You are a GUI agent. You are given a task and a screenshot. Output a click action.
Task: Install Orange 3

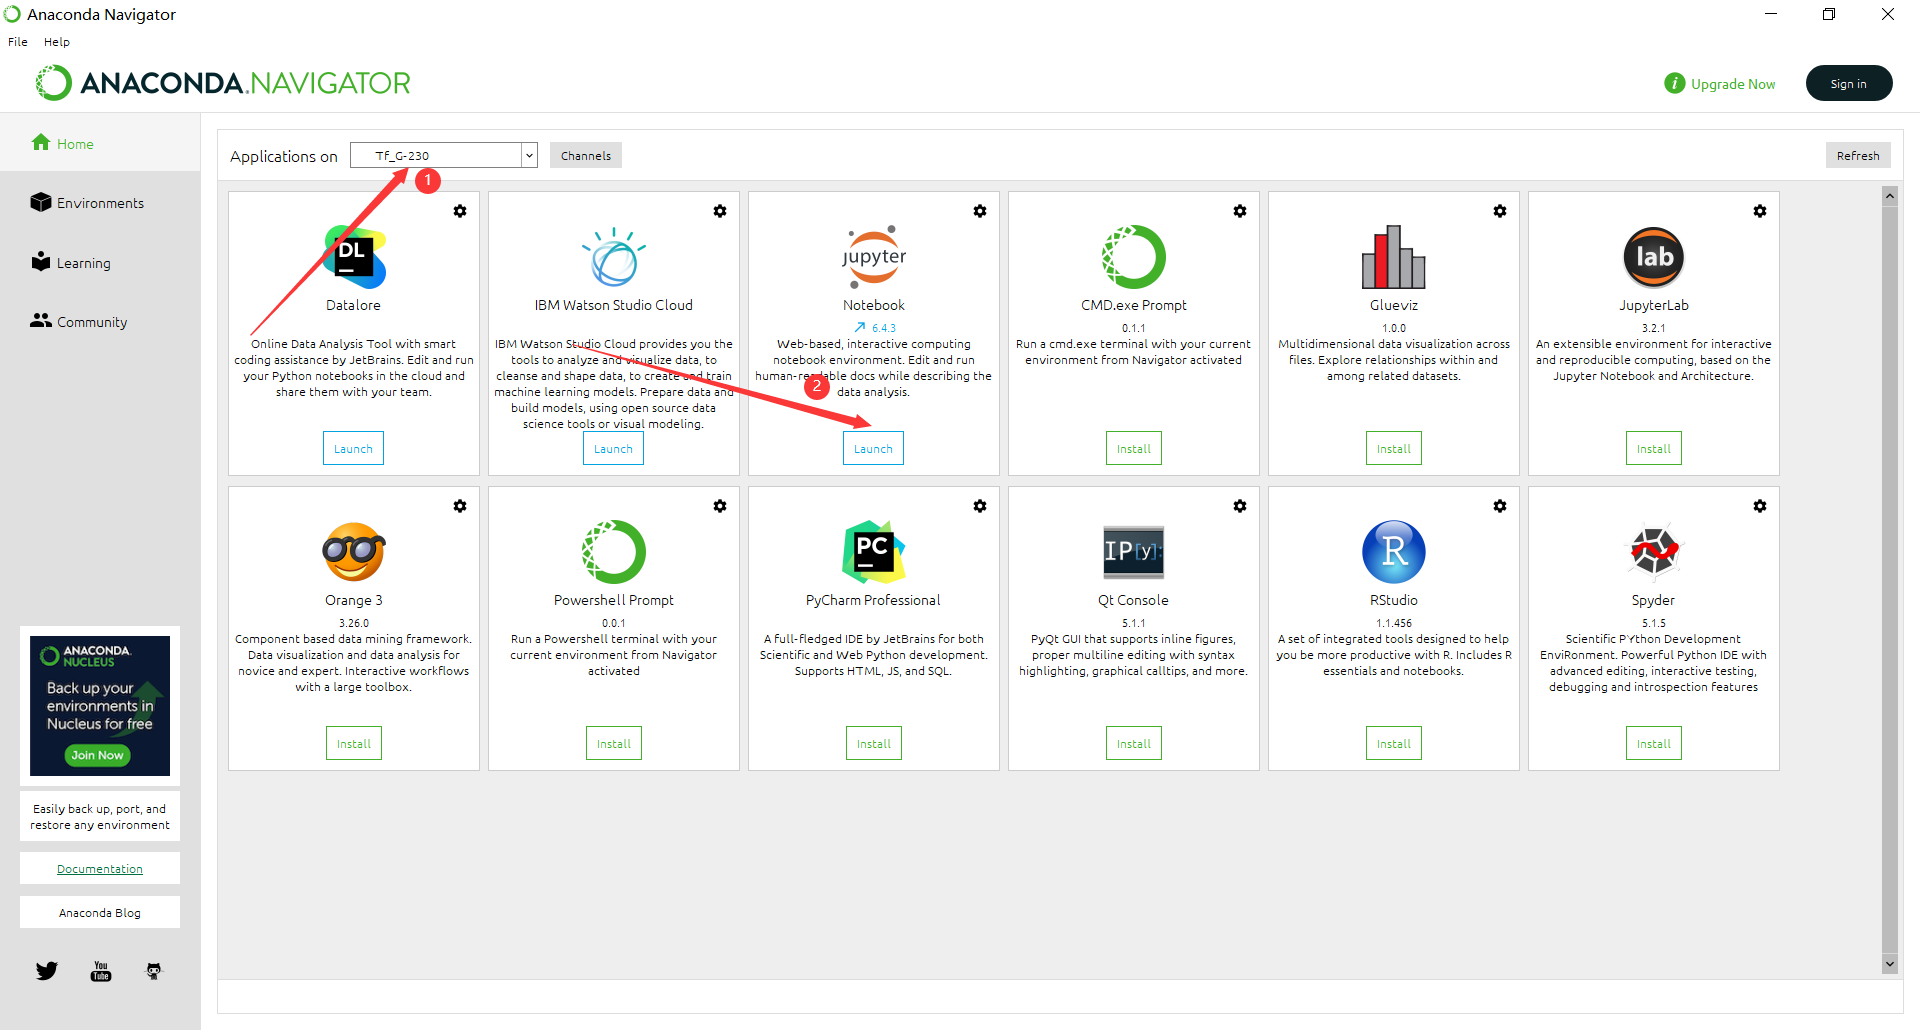354,743
